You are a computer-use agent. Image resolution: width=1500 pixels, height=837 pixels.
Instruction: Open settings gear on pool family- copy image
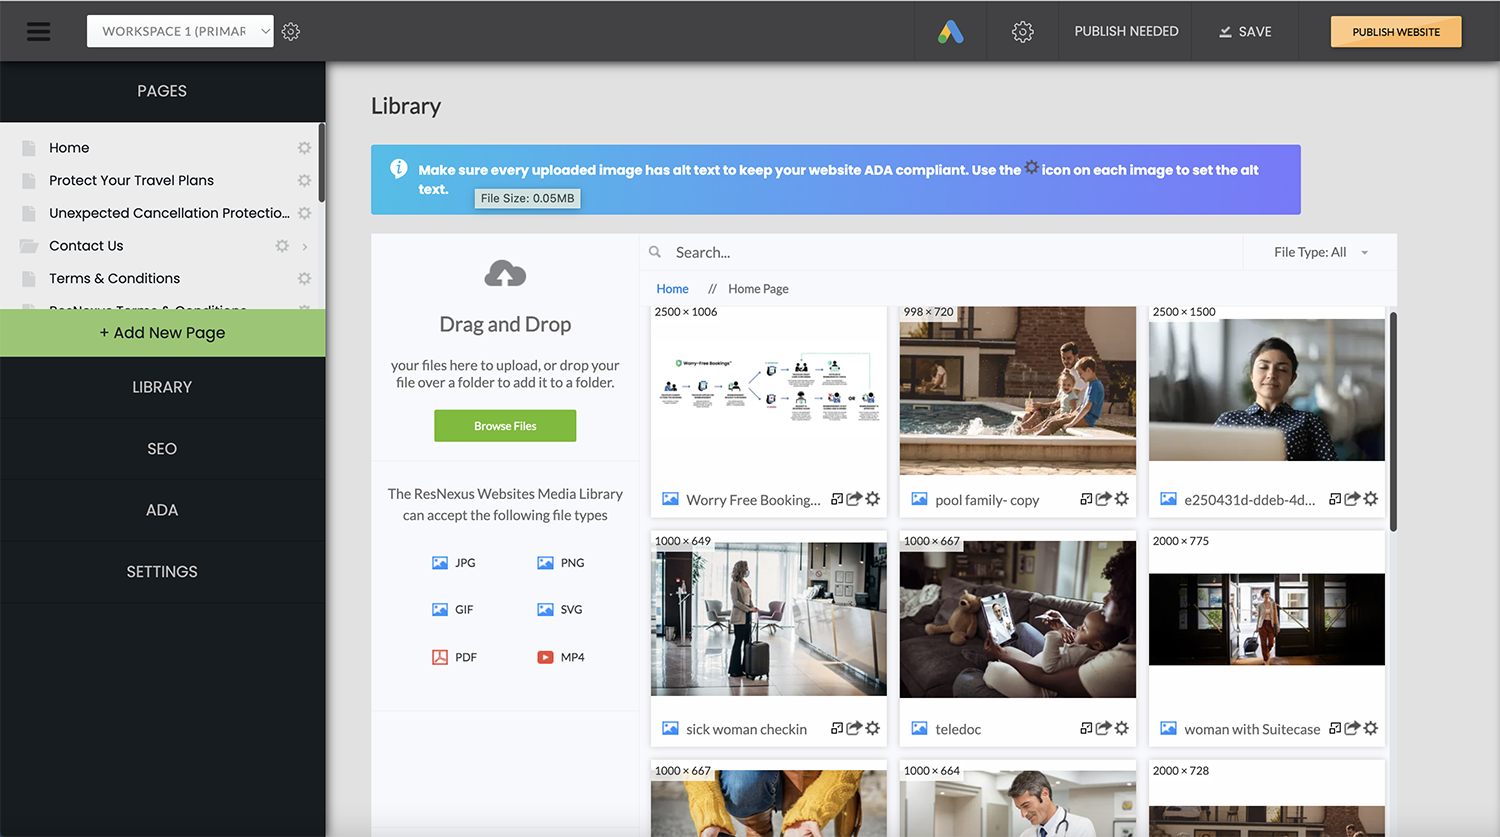click(x=1122, y=499)
